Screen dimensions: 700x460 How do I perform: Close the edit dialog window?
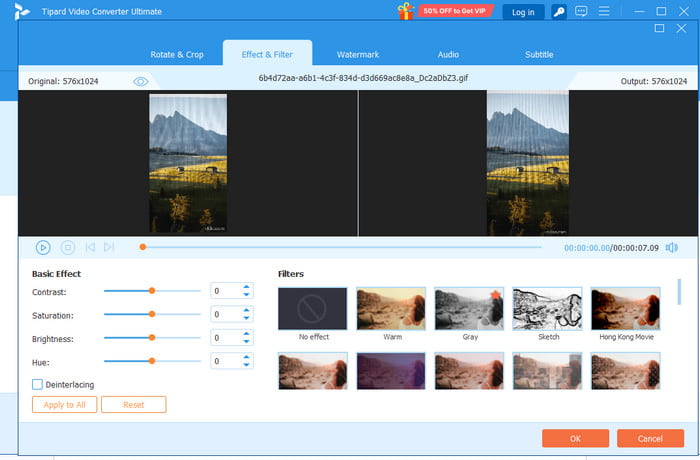[x=681, y=29]
